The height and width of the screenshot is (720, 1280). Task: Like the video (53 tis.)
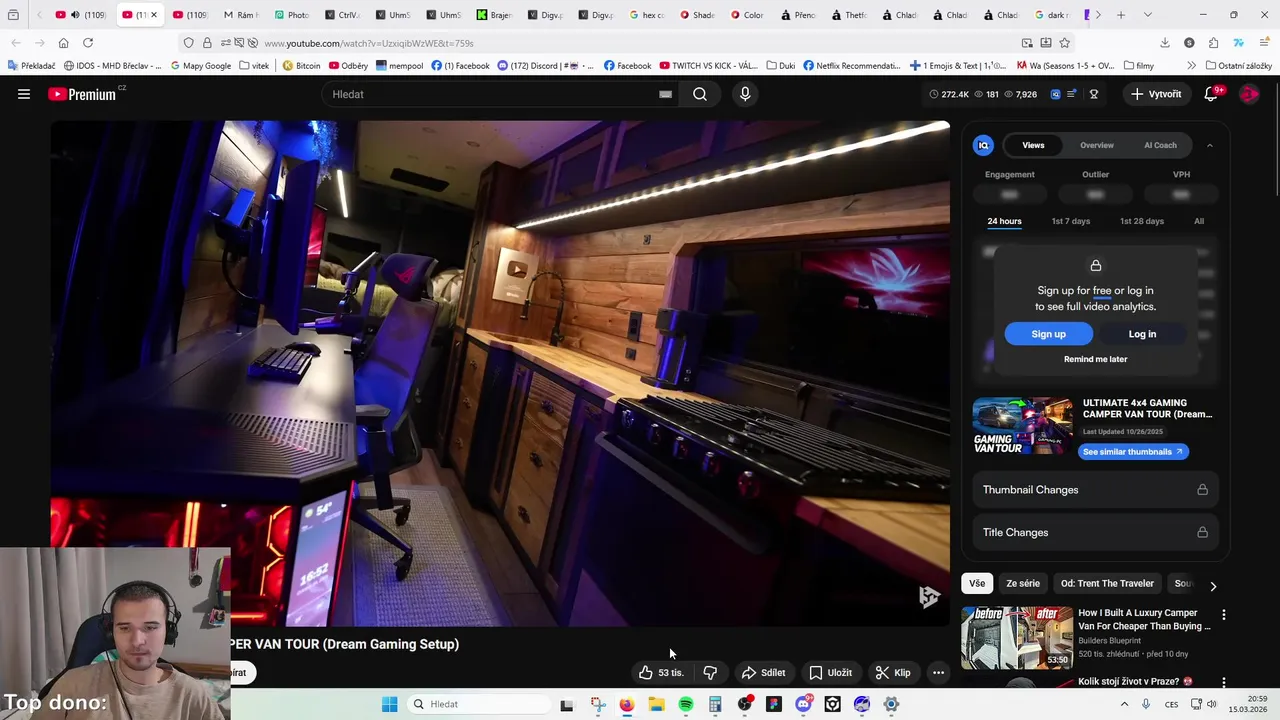661,673
